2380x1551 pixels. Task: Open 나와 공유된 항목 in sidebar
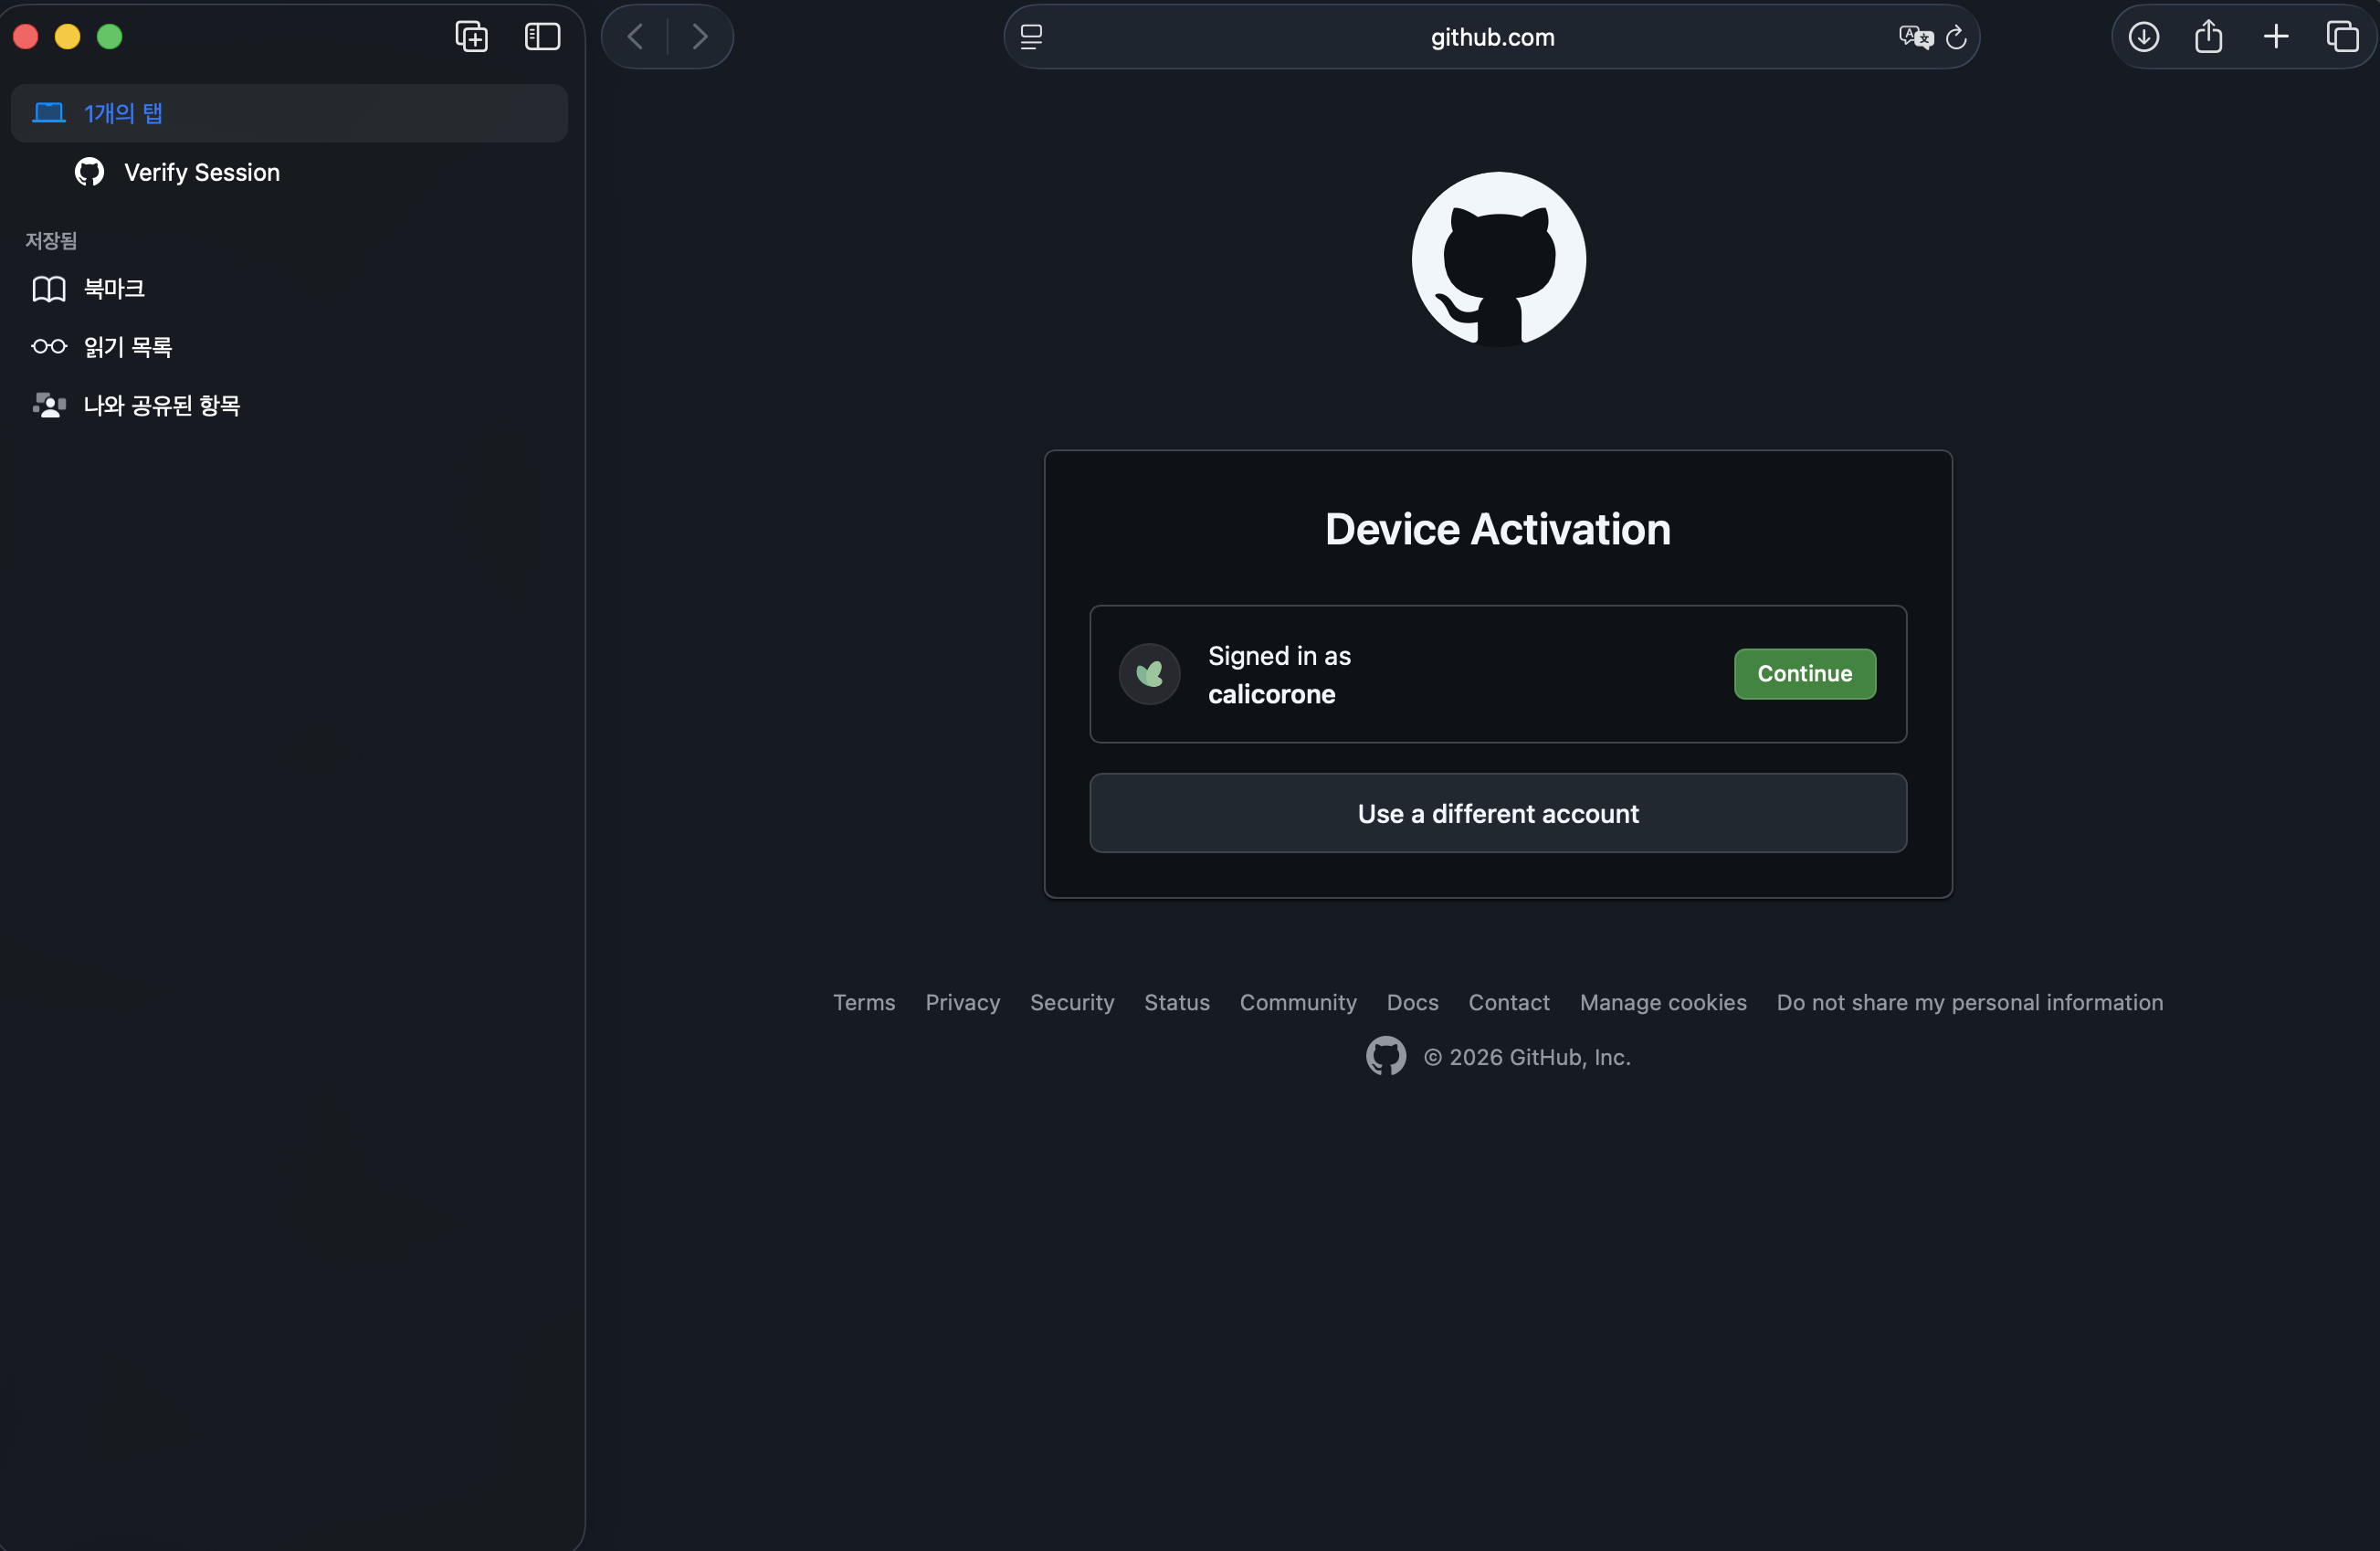161,405
